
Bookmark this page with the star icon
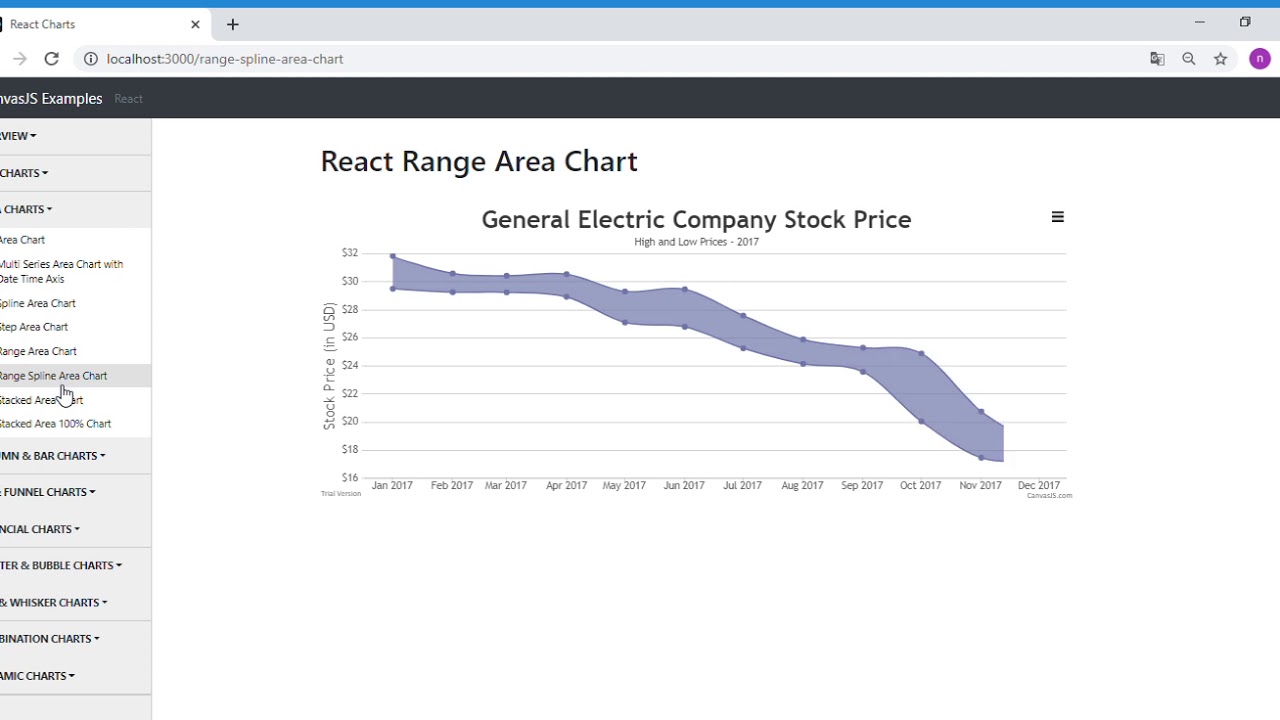(1221, 59)
